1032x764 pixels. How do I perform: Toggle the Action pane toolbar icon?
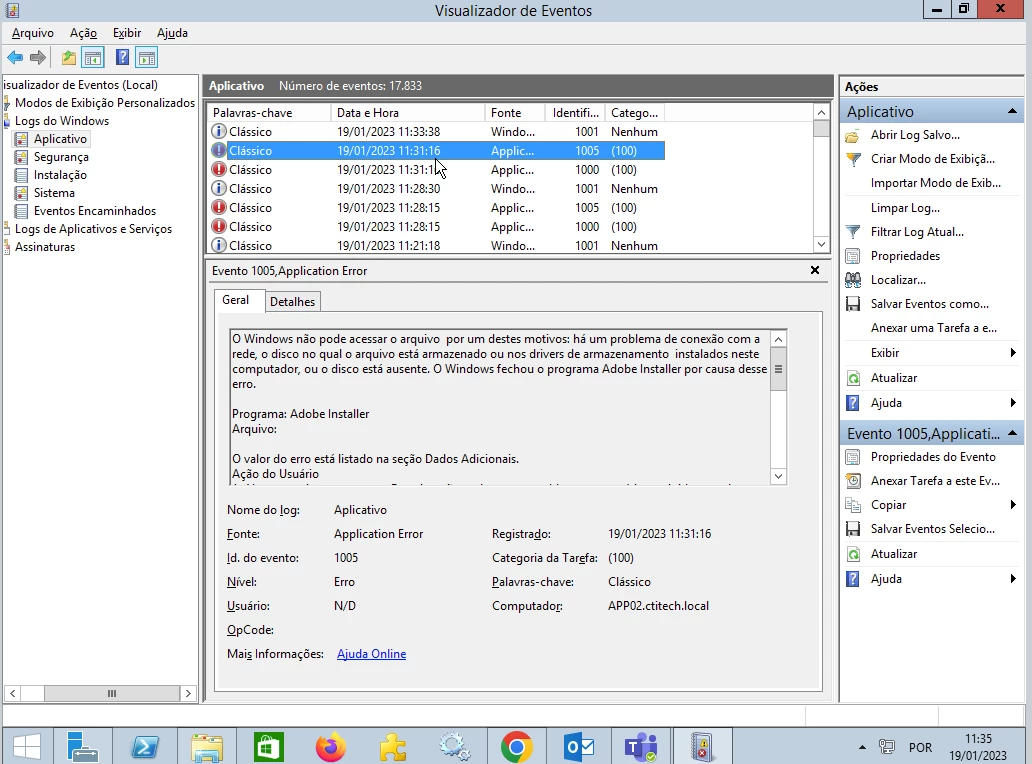click(x=147, y=58)
